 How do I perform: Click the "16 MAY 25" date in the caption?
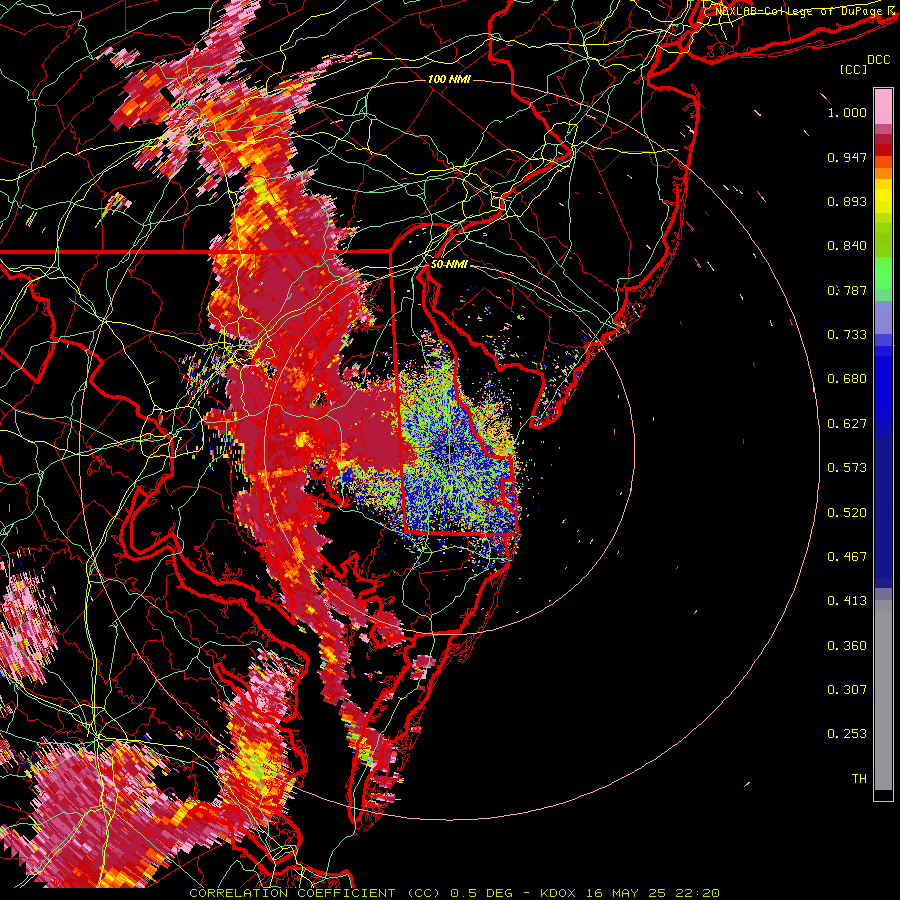click(626, 893)
